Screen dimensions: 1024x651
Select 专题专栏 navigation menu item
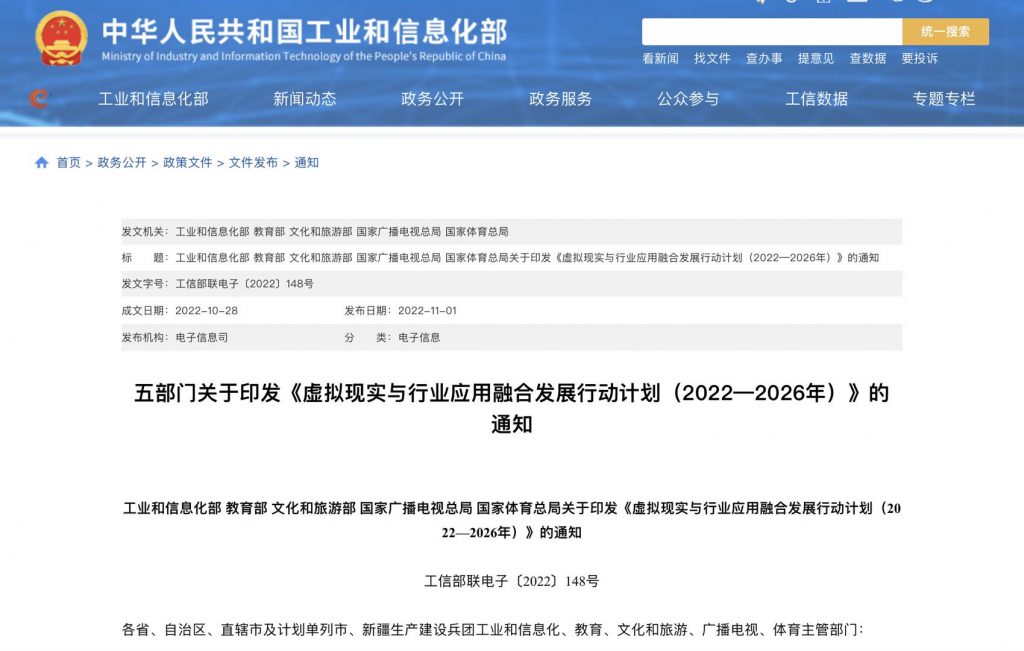[944, 99]
